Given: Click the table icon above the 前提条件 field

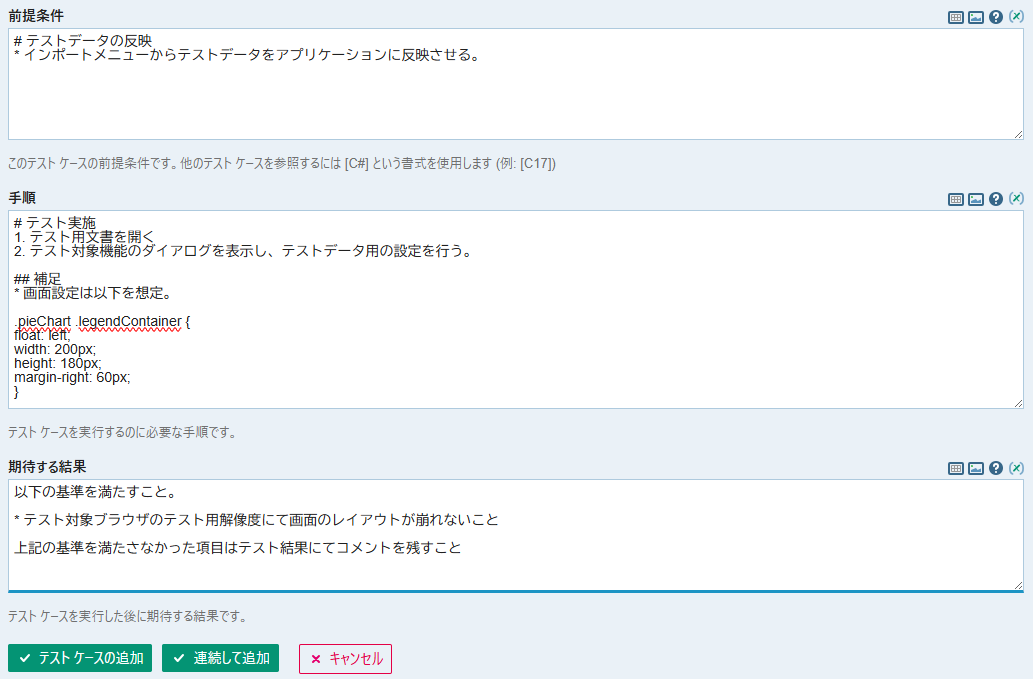Looking at the screenshot, I should 956,17.
